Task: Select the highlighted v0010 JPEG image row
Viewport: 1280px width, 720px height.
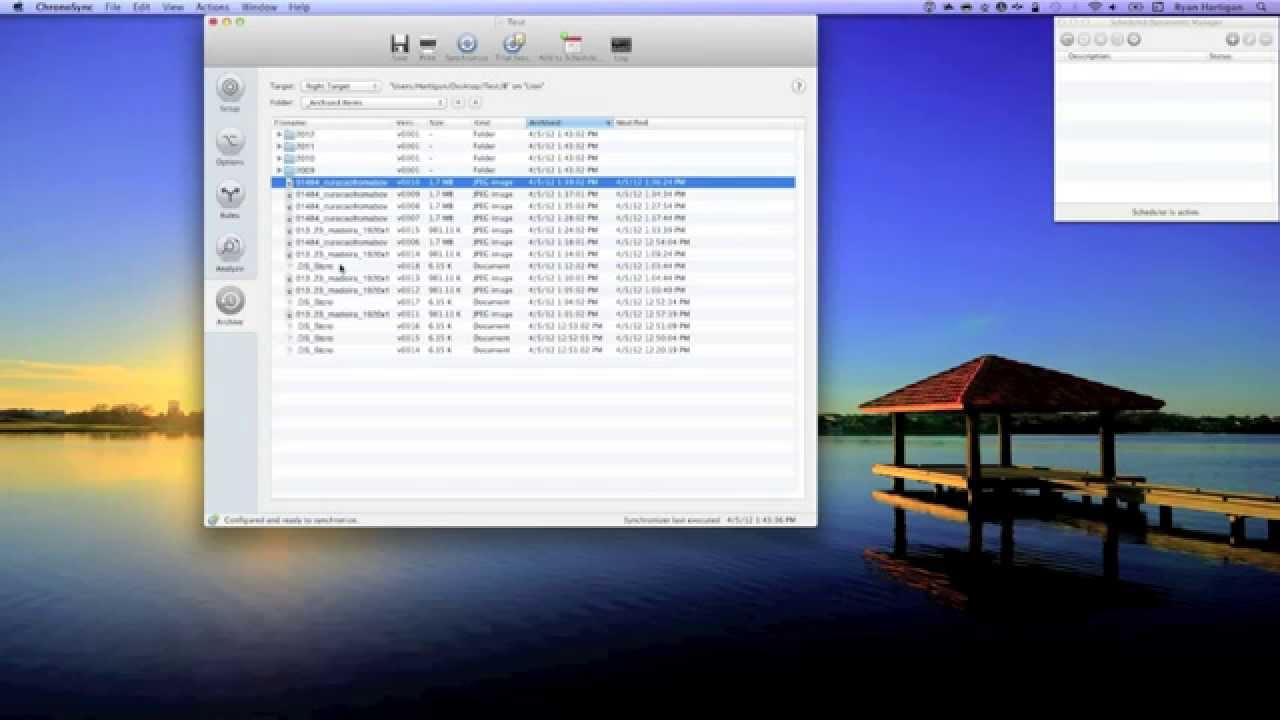Action: tap(533, 182)
